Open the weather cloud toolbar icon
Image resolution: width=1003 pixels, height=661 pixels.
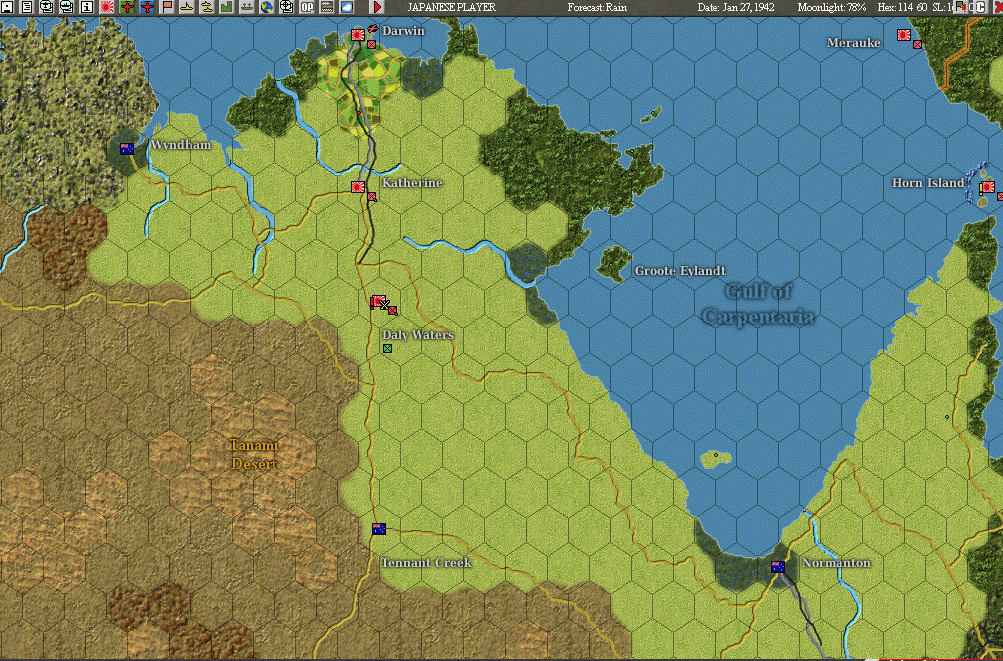pyautogui.click(x=347, y=7)
